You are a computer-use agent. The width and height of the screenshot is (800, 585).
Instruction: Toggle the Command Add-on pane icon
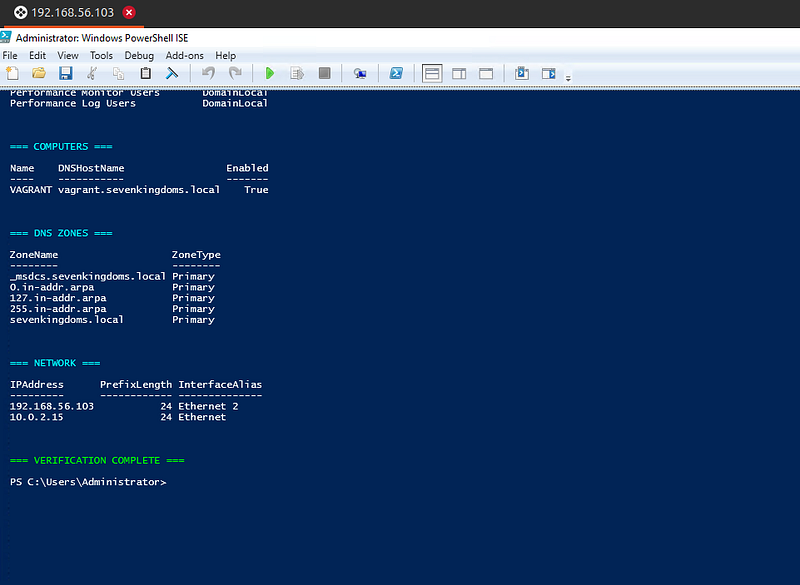(x=548, y=73)
